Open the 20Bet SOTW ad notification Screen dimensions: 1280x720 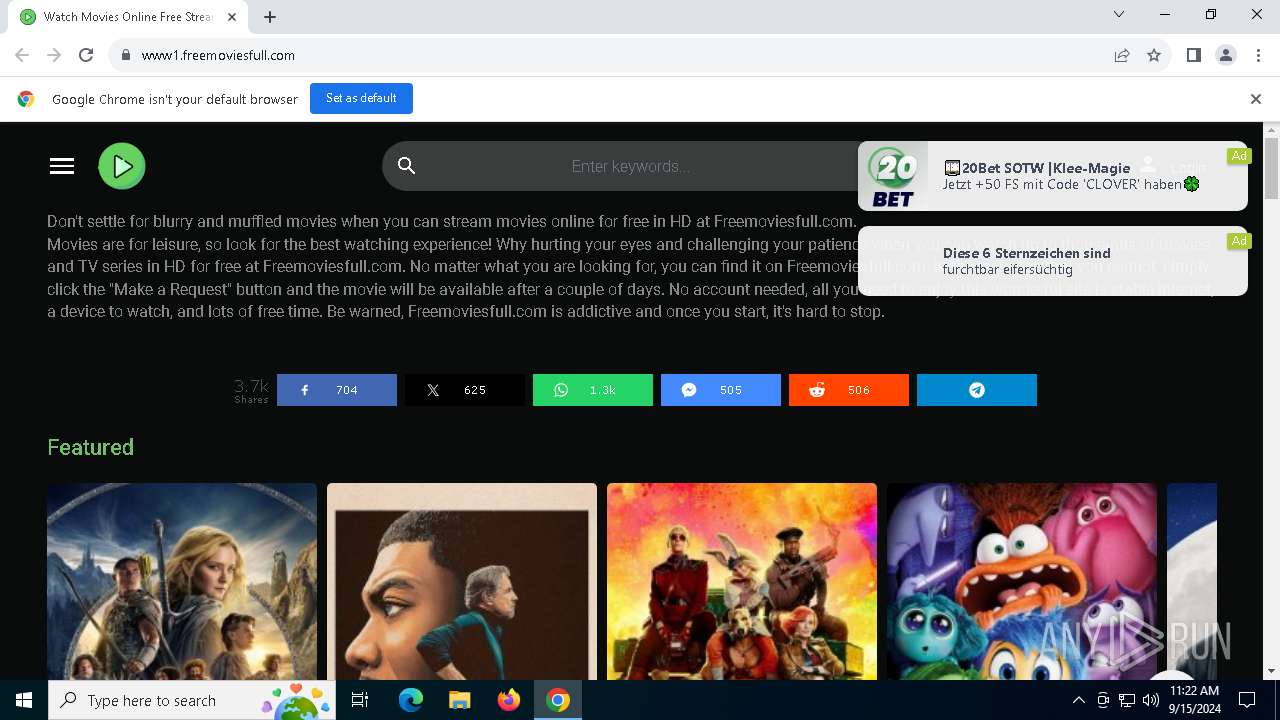click(x=1053, y=176)
